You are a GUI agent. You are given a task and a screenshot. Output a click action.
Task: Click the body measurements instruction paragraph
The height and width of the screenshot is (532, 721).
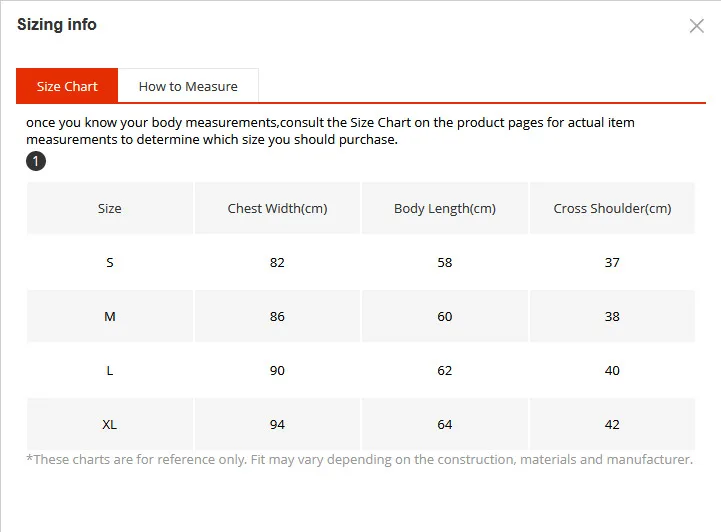coord(330,131)
